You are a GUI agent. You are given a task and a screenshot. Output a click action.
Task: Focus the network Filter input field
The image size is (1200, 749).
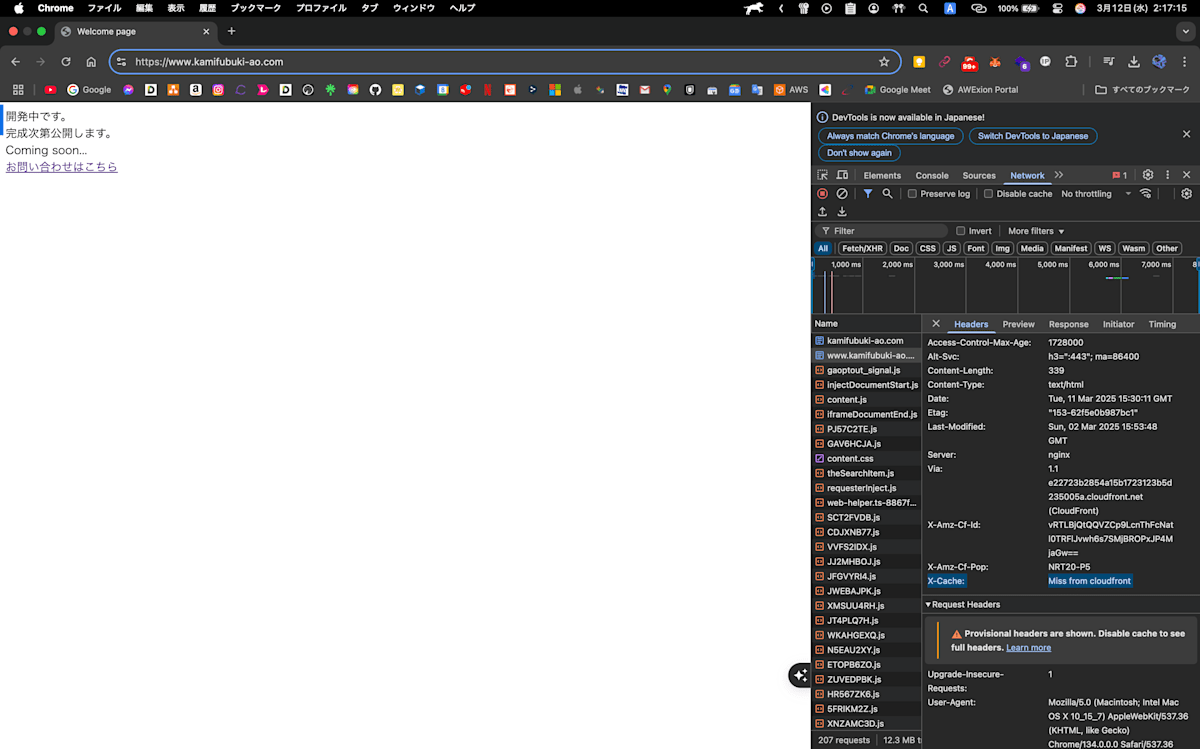883,231
